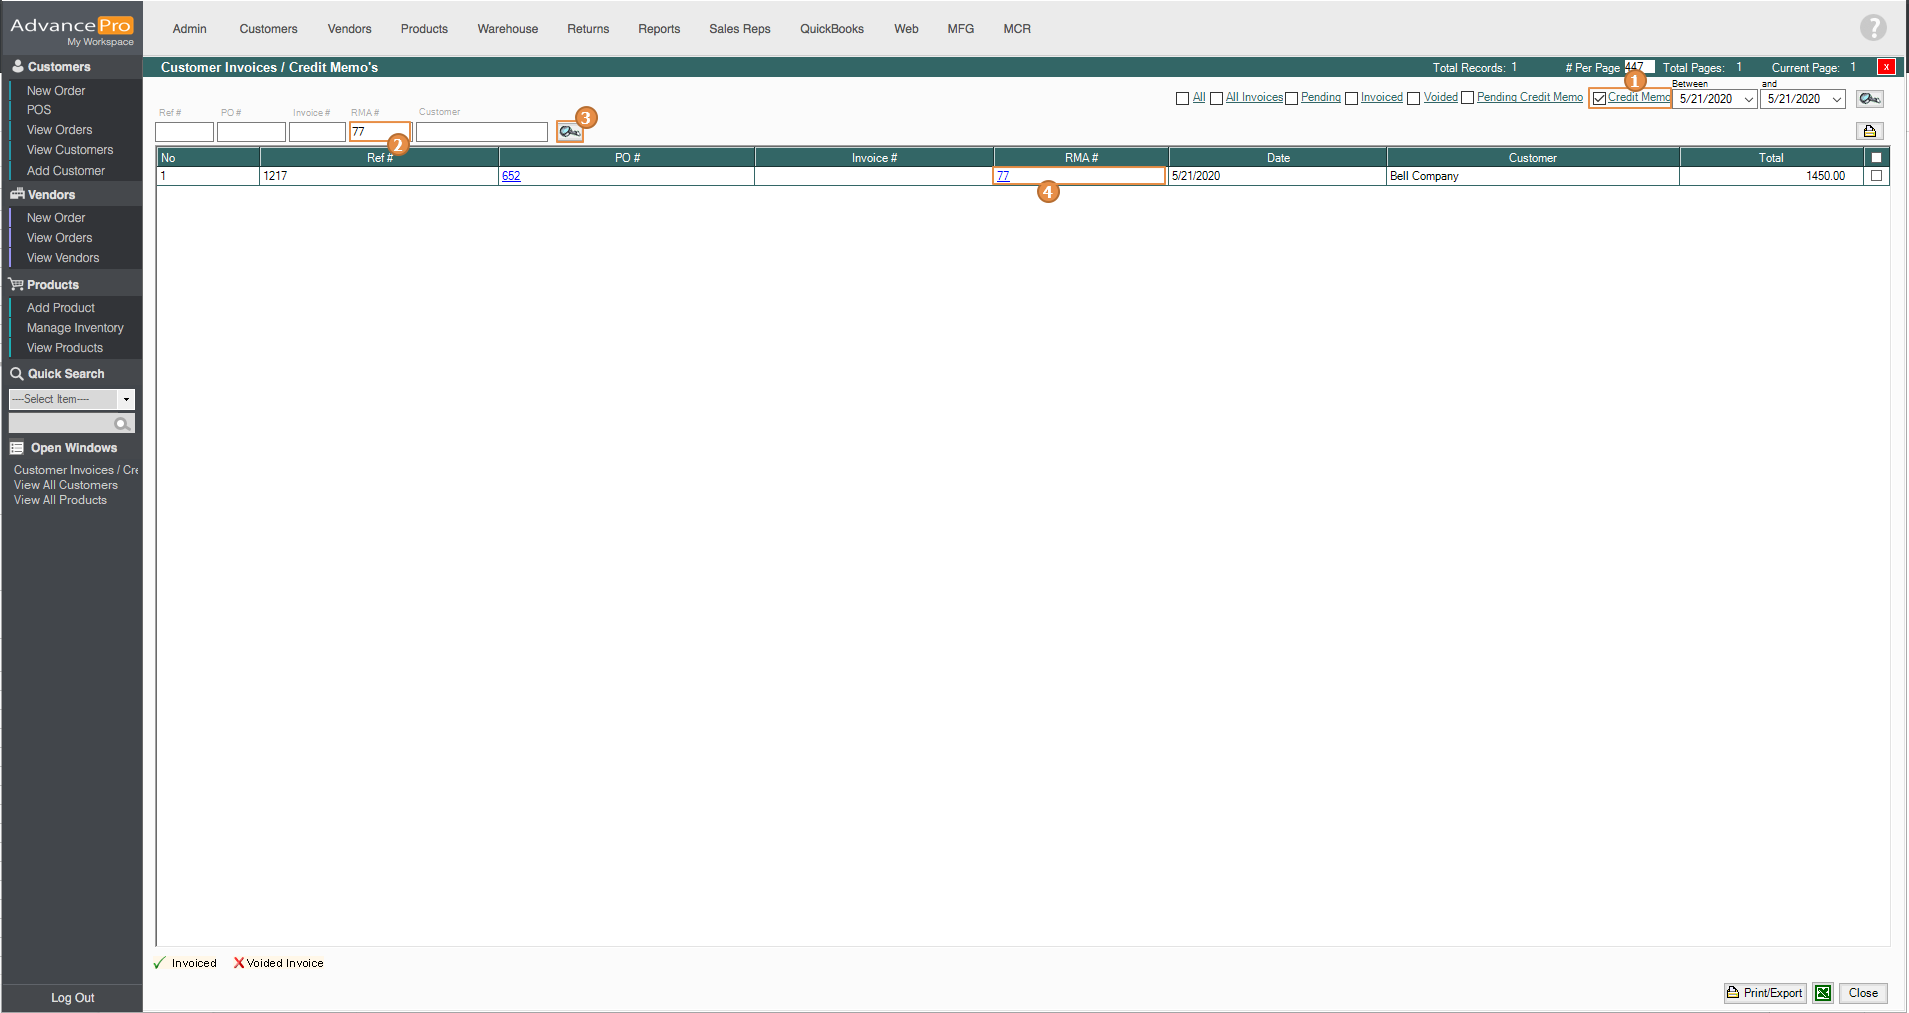Open the 'and' end date dropdown
Image resolution: width=1909 pixels, height=1013 pixels.
click(x=1836, y=99)
